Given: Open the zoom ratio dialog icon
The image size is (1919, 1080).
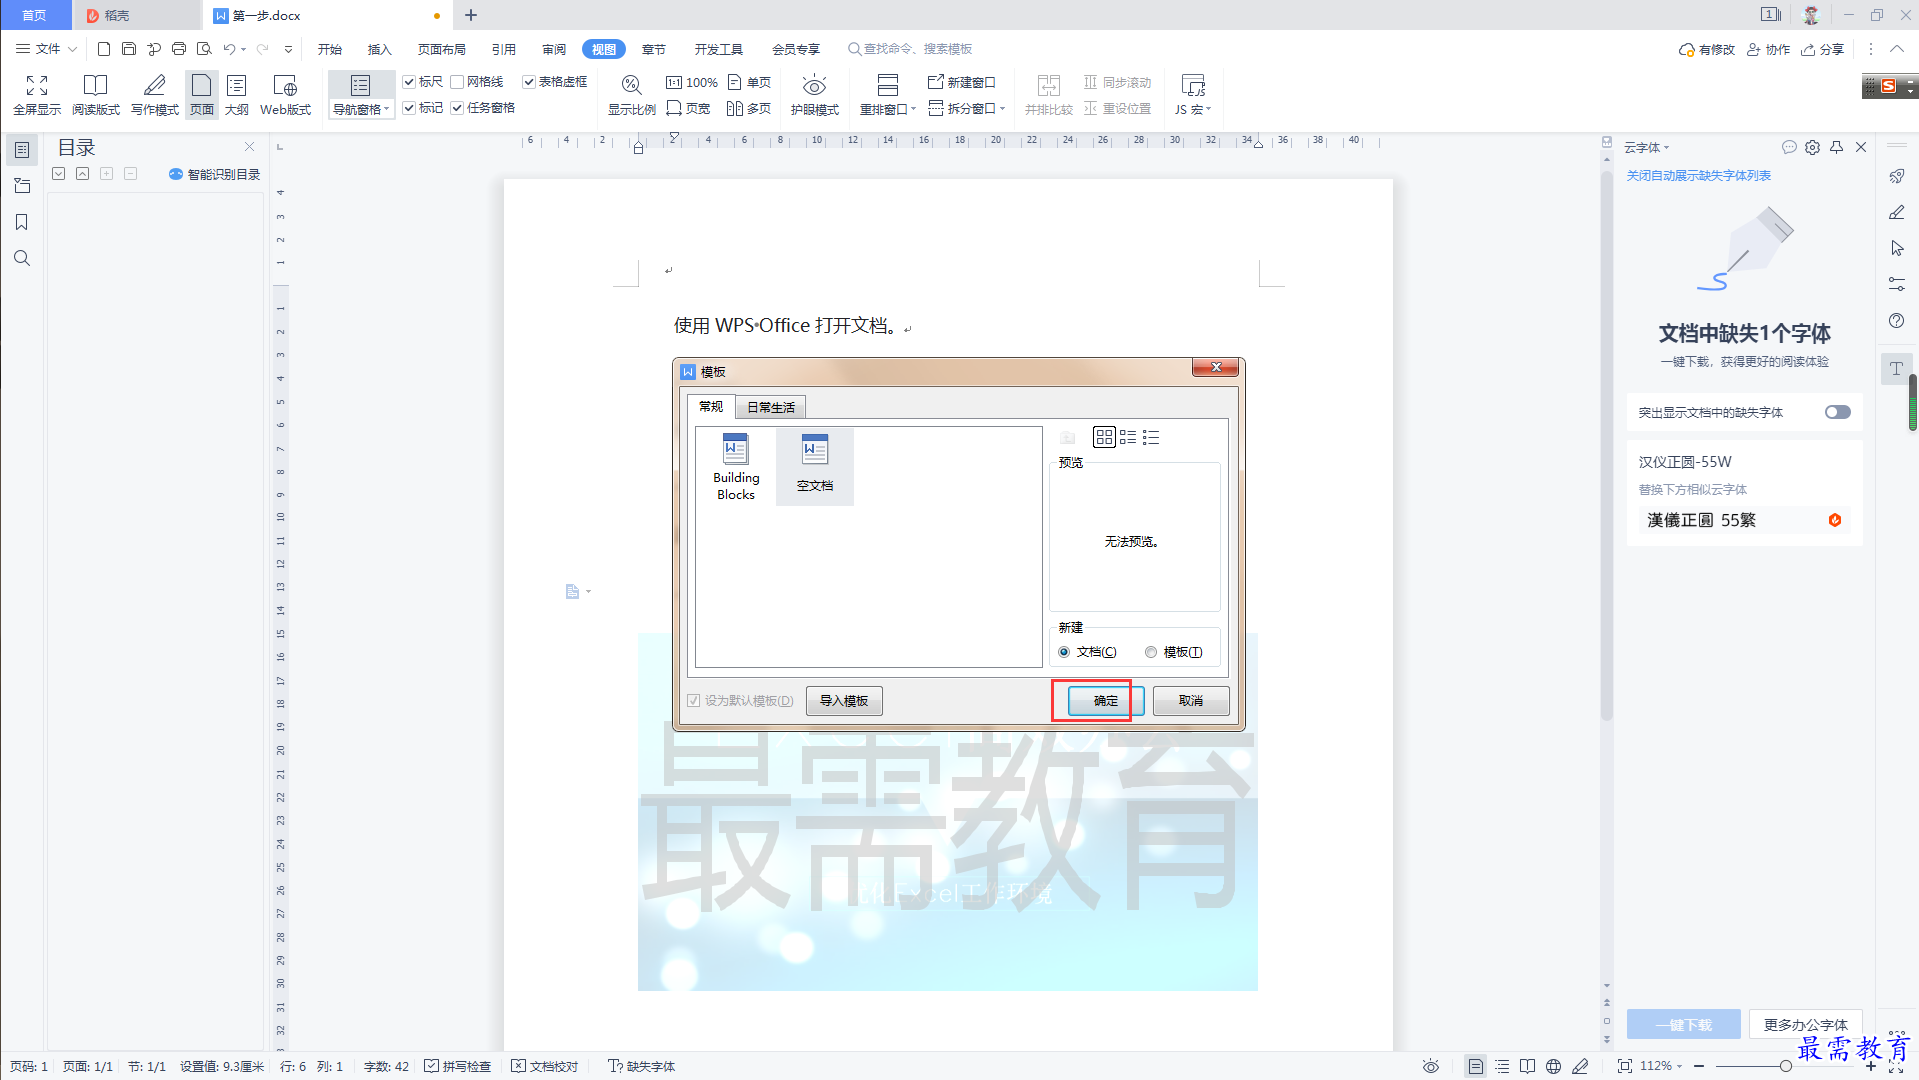Looking at the screenshot, I should [x=631, y=95].
